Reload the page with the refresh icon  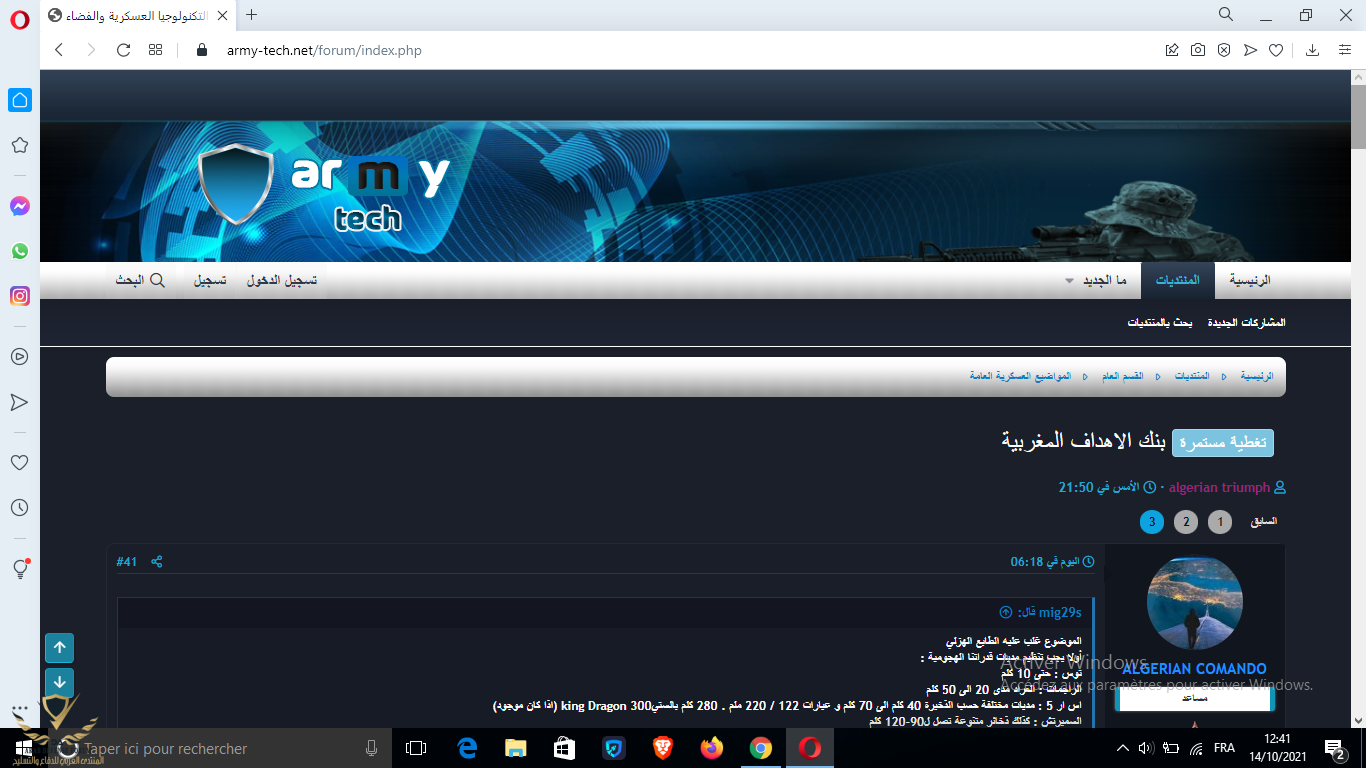123,50
